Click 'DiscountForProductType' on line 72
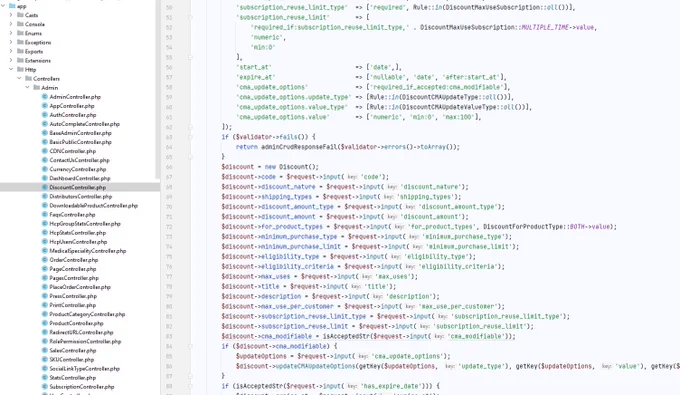Screen dimensions: 680x395 (523, 227)
